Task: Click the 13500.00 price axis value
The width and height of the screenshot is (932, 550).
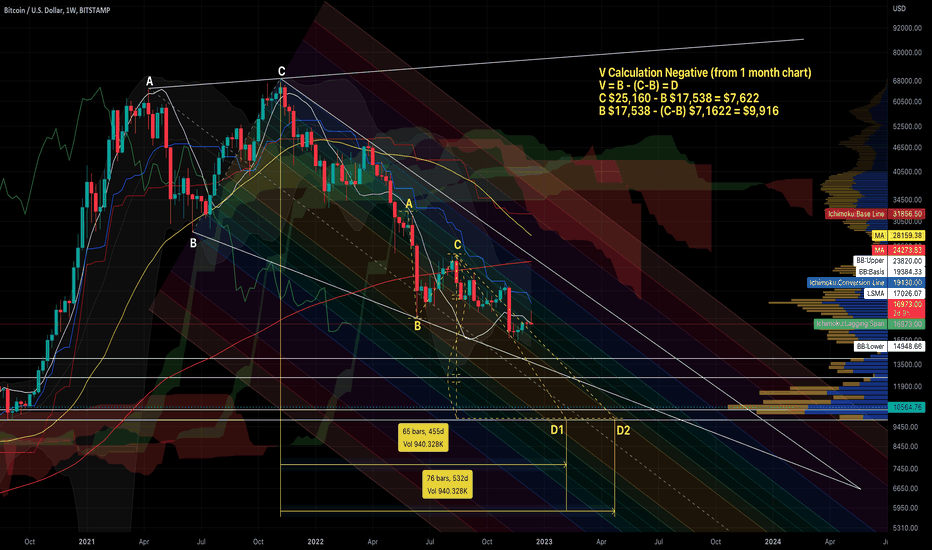Action: 907,364
